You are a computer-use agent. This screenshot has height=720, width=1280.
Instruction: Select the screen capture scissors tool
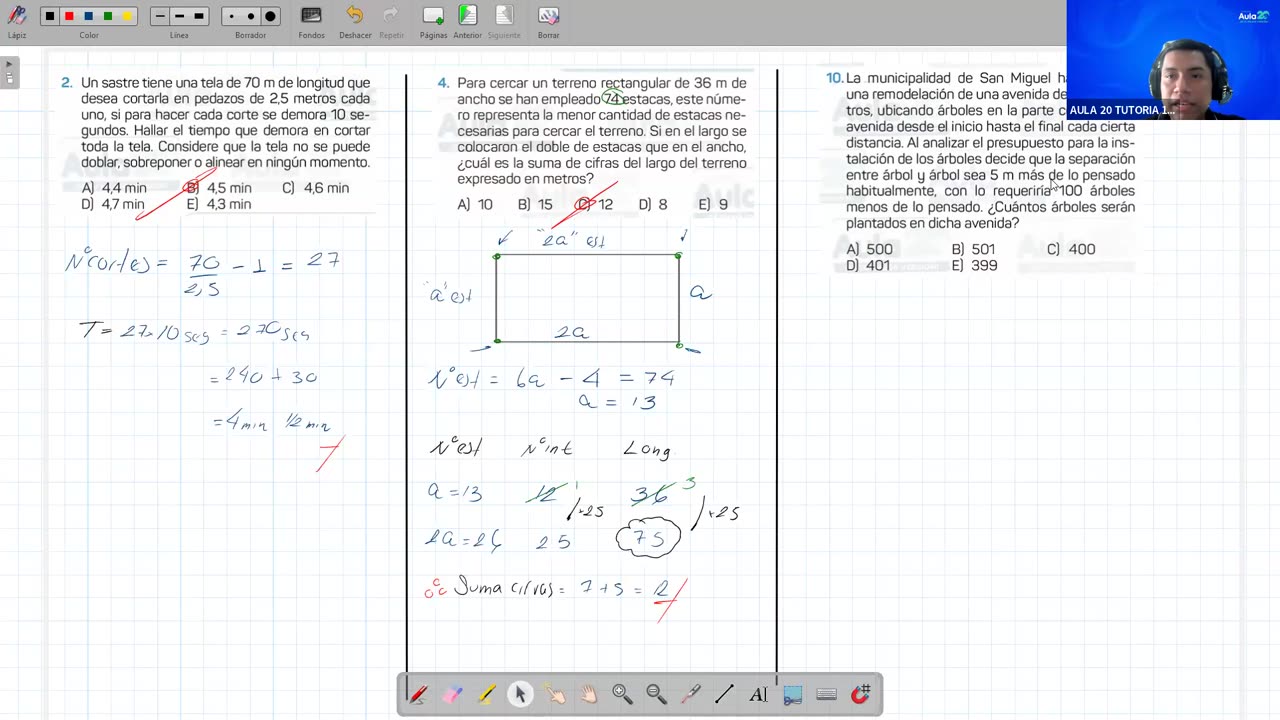tap(792, 694)
